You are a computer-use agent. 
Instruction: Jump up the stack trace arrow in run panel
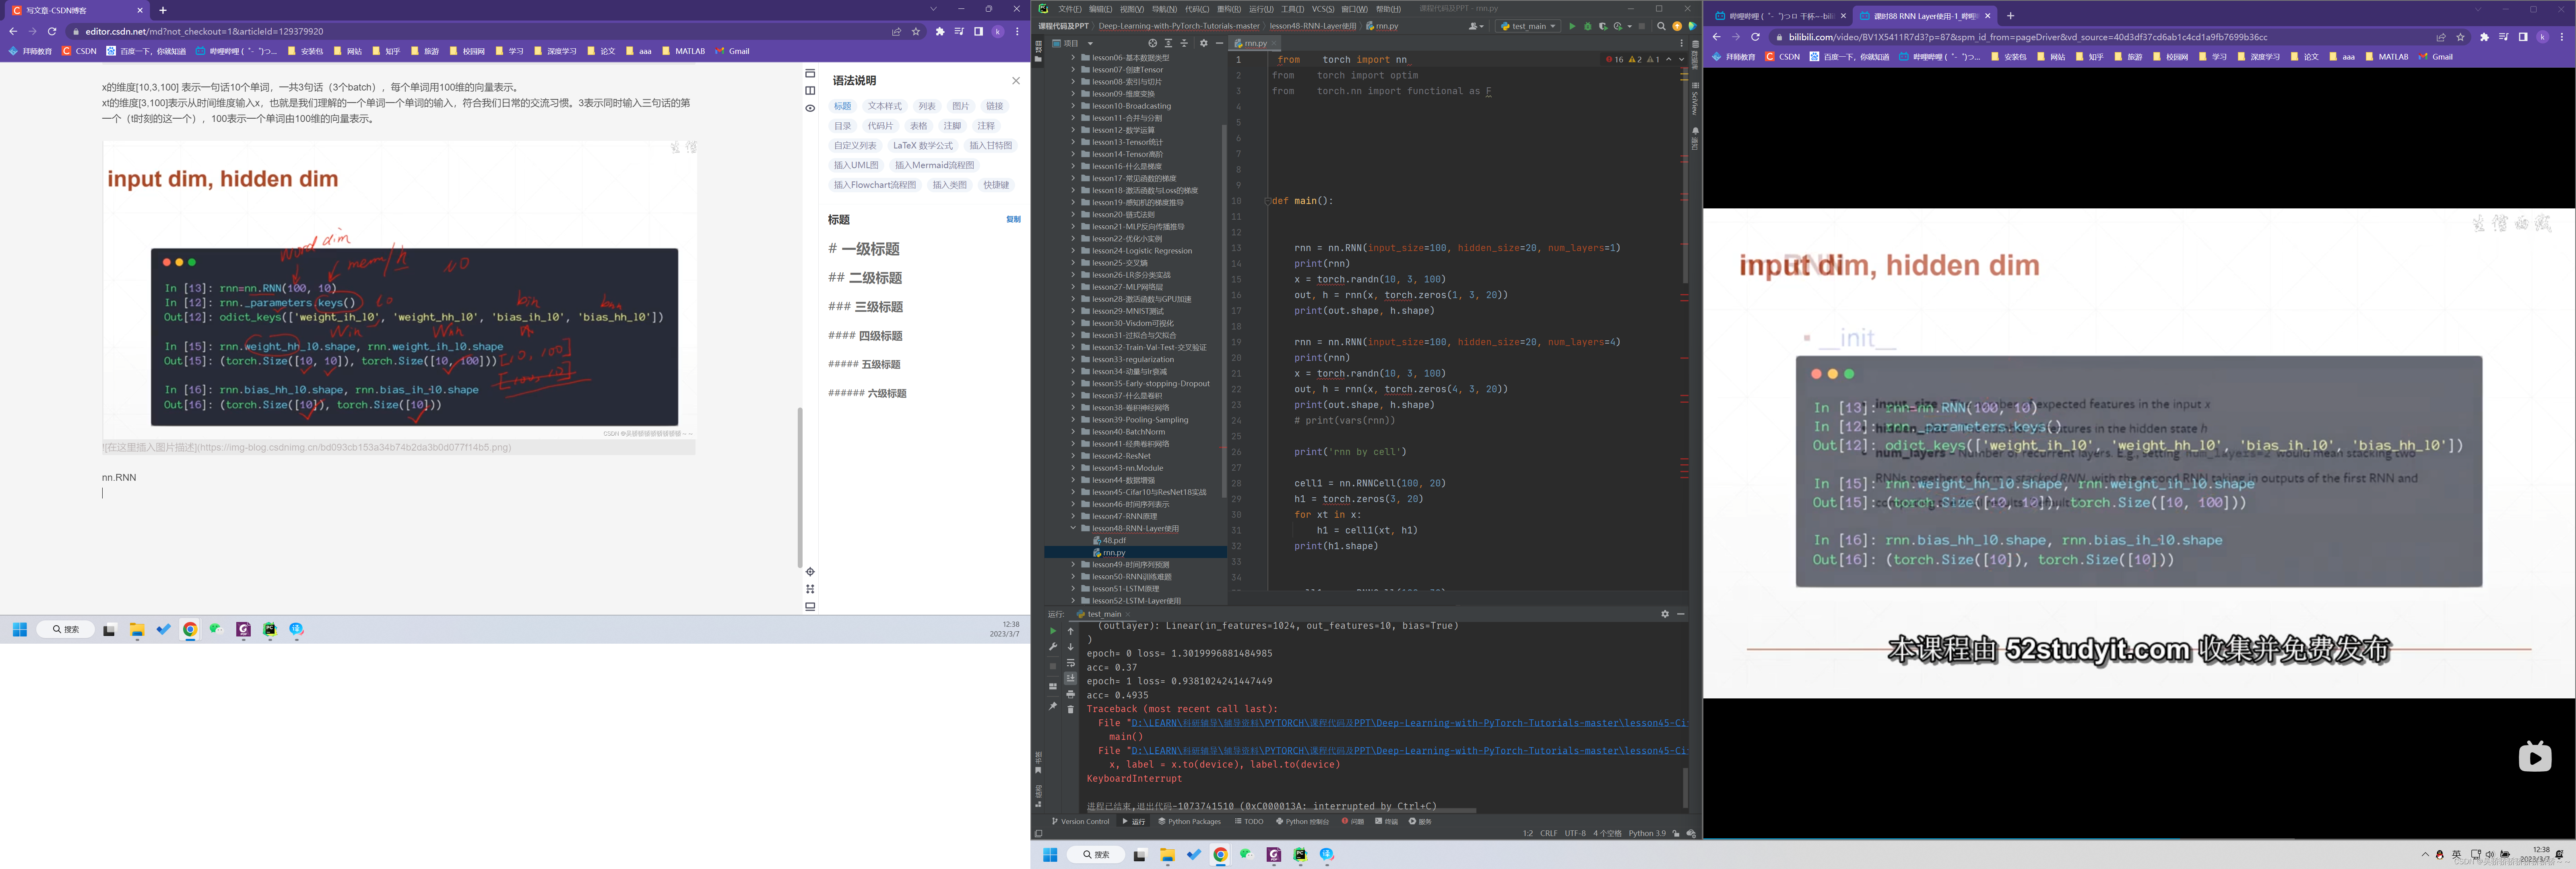point(1070,631)
